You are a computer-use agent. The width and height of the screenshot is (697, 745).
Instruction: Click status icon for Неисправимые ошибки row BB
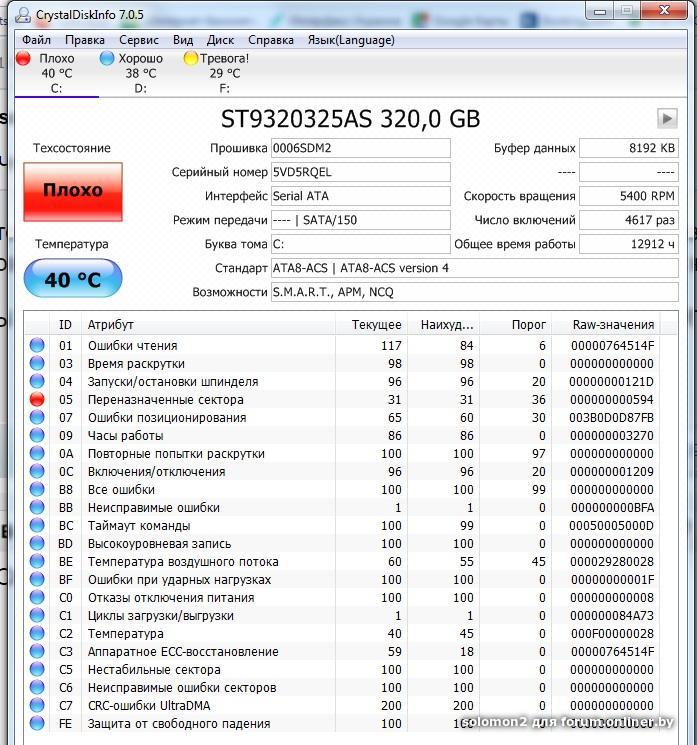tap(37, 507)
